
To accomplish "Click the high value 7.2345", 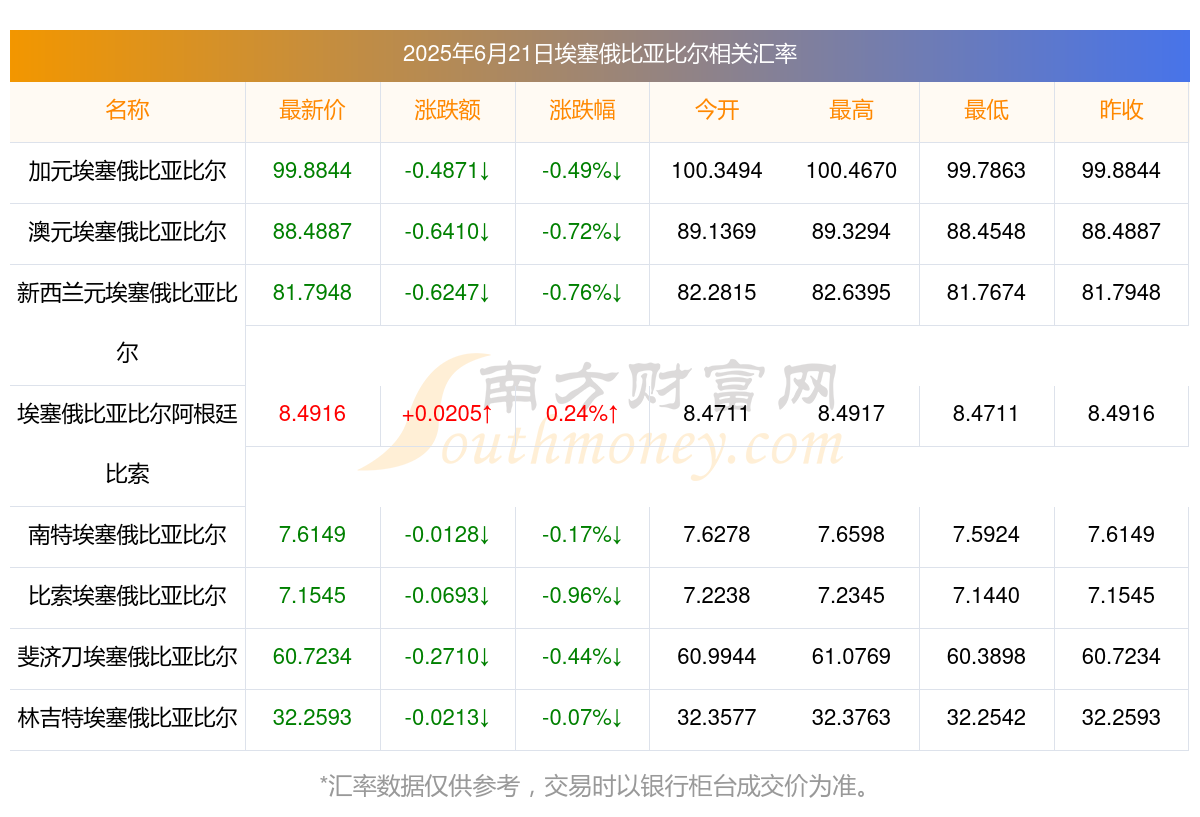I will (851, 596).
